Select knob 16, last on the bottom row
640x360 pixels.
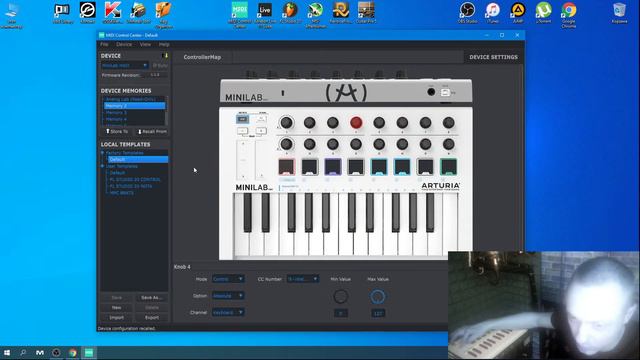coord(448,144)
